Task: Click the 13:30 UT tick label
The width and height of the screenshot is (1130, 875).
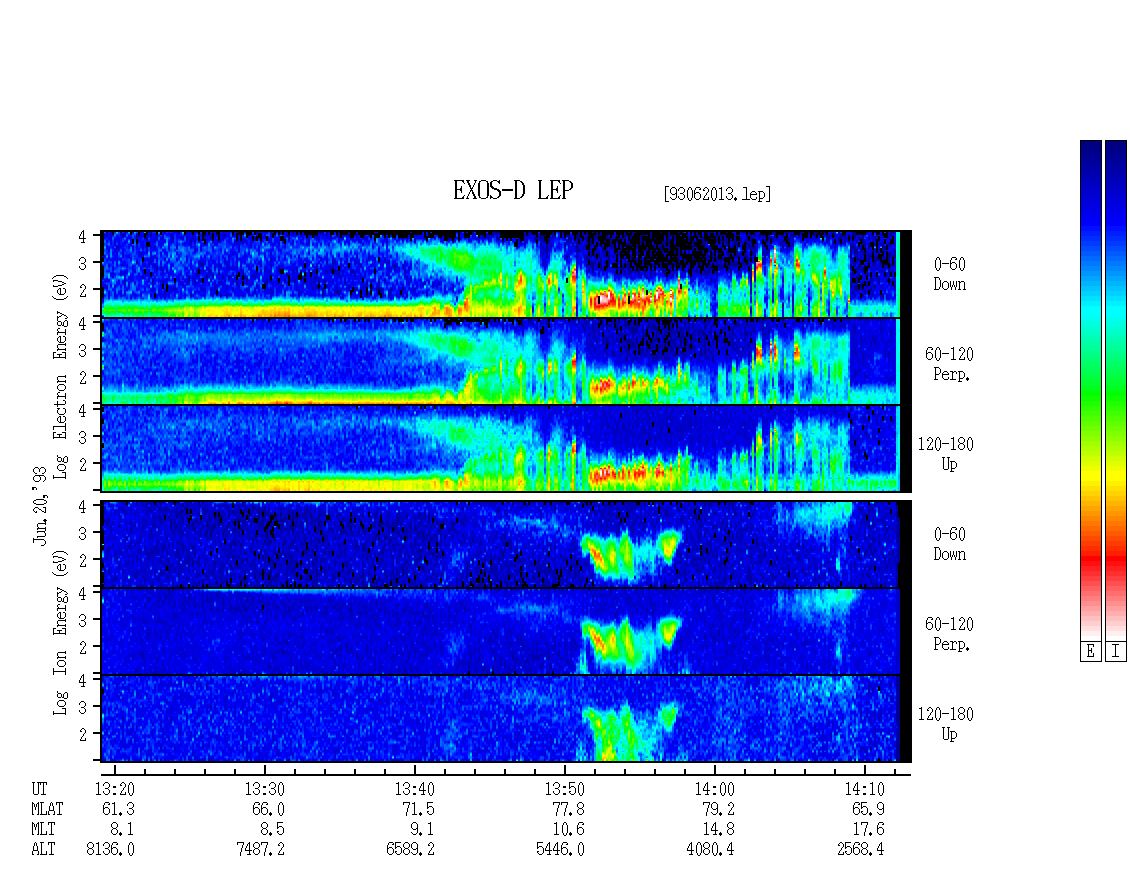Action: click(264, 789)
